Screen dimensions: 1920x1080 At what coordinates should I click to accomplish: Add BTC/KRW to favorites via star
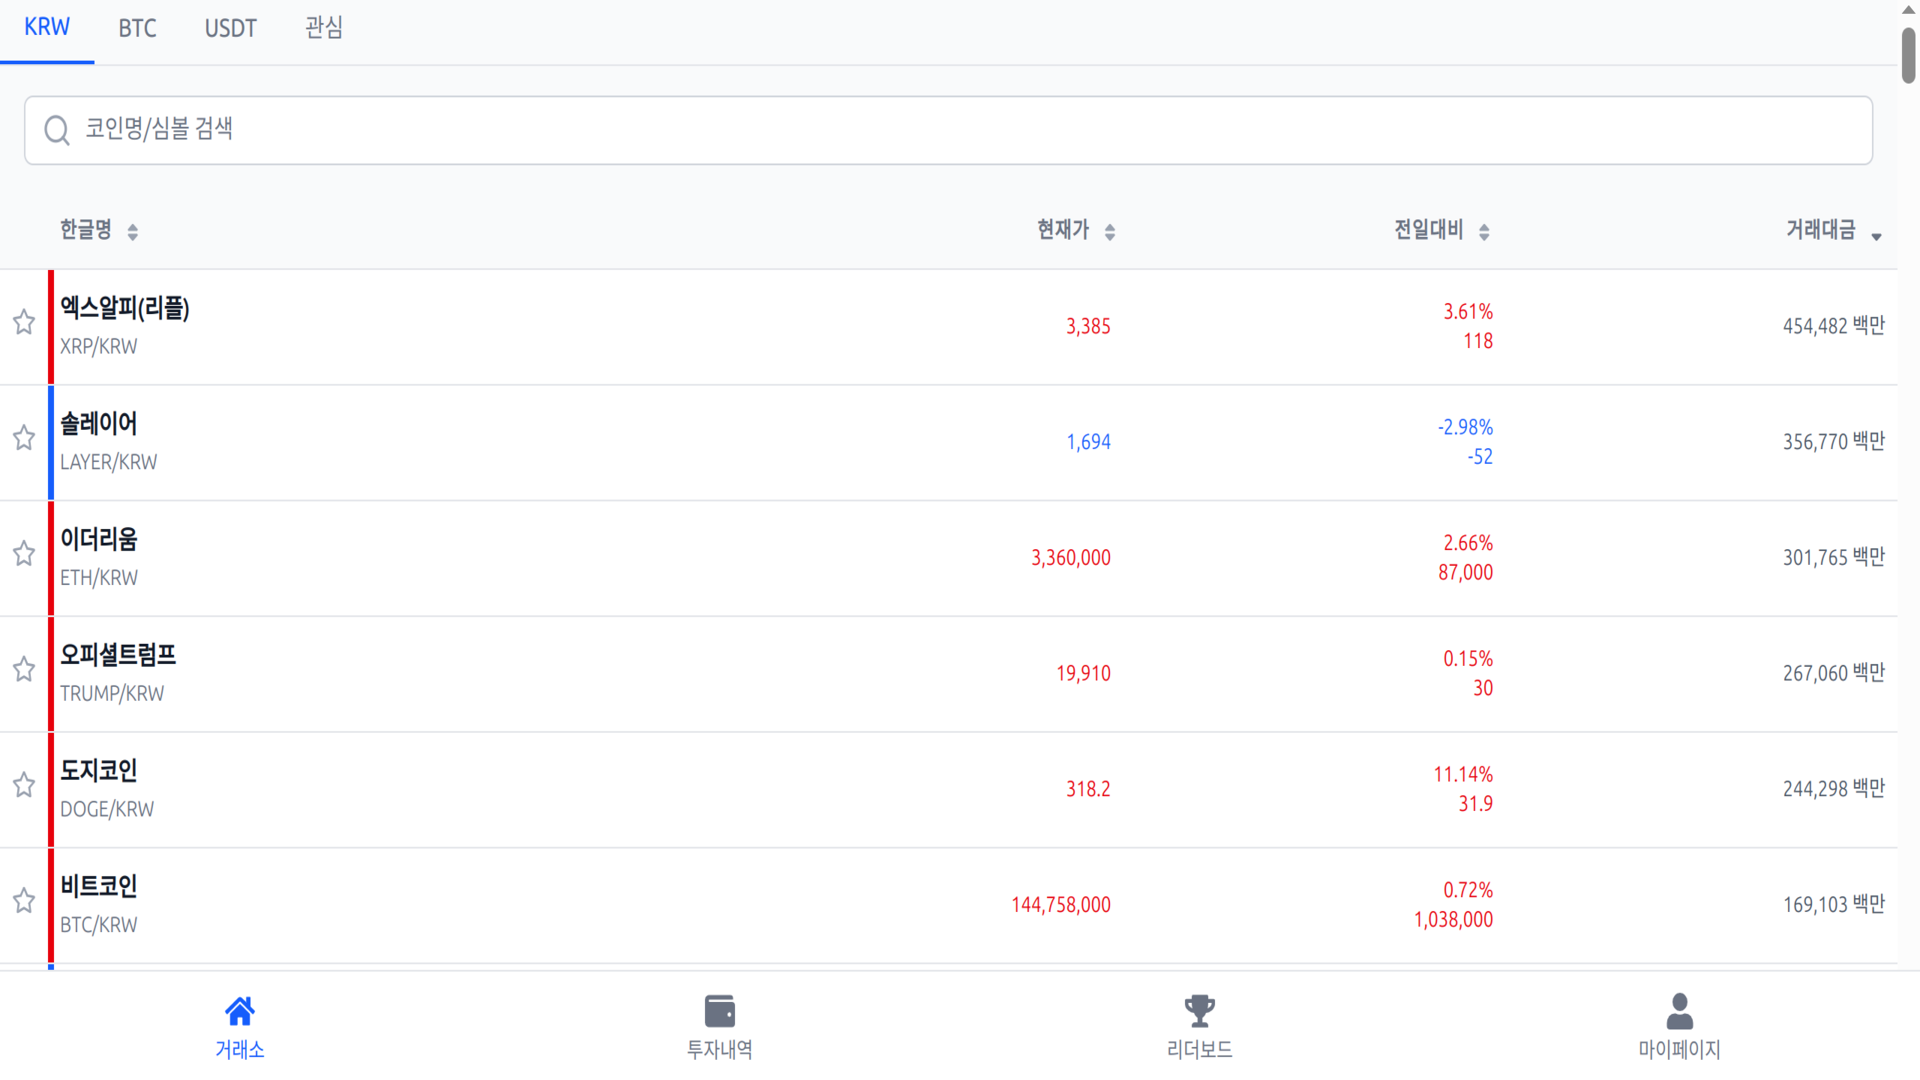pos(24,901)
